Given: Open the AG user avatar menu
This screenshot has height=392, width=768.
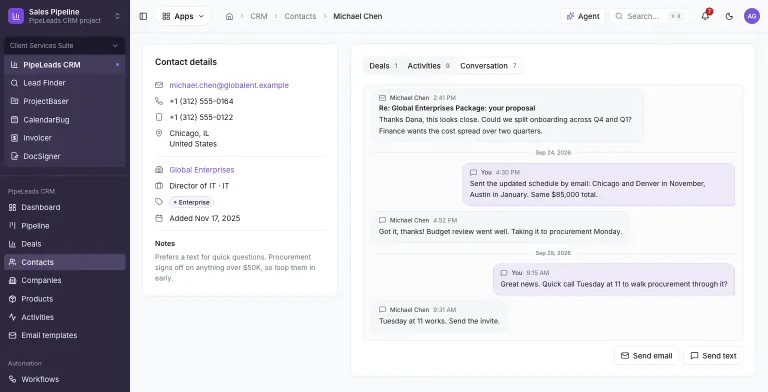Looking at the screenshot, I should [752, 16].
